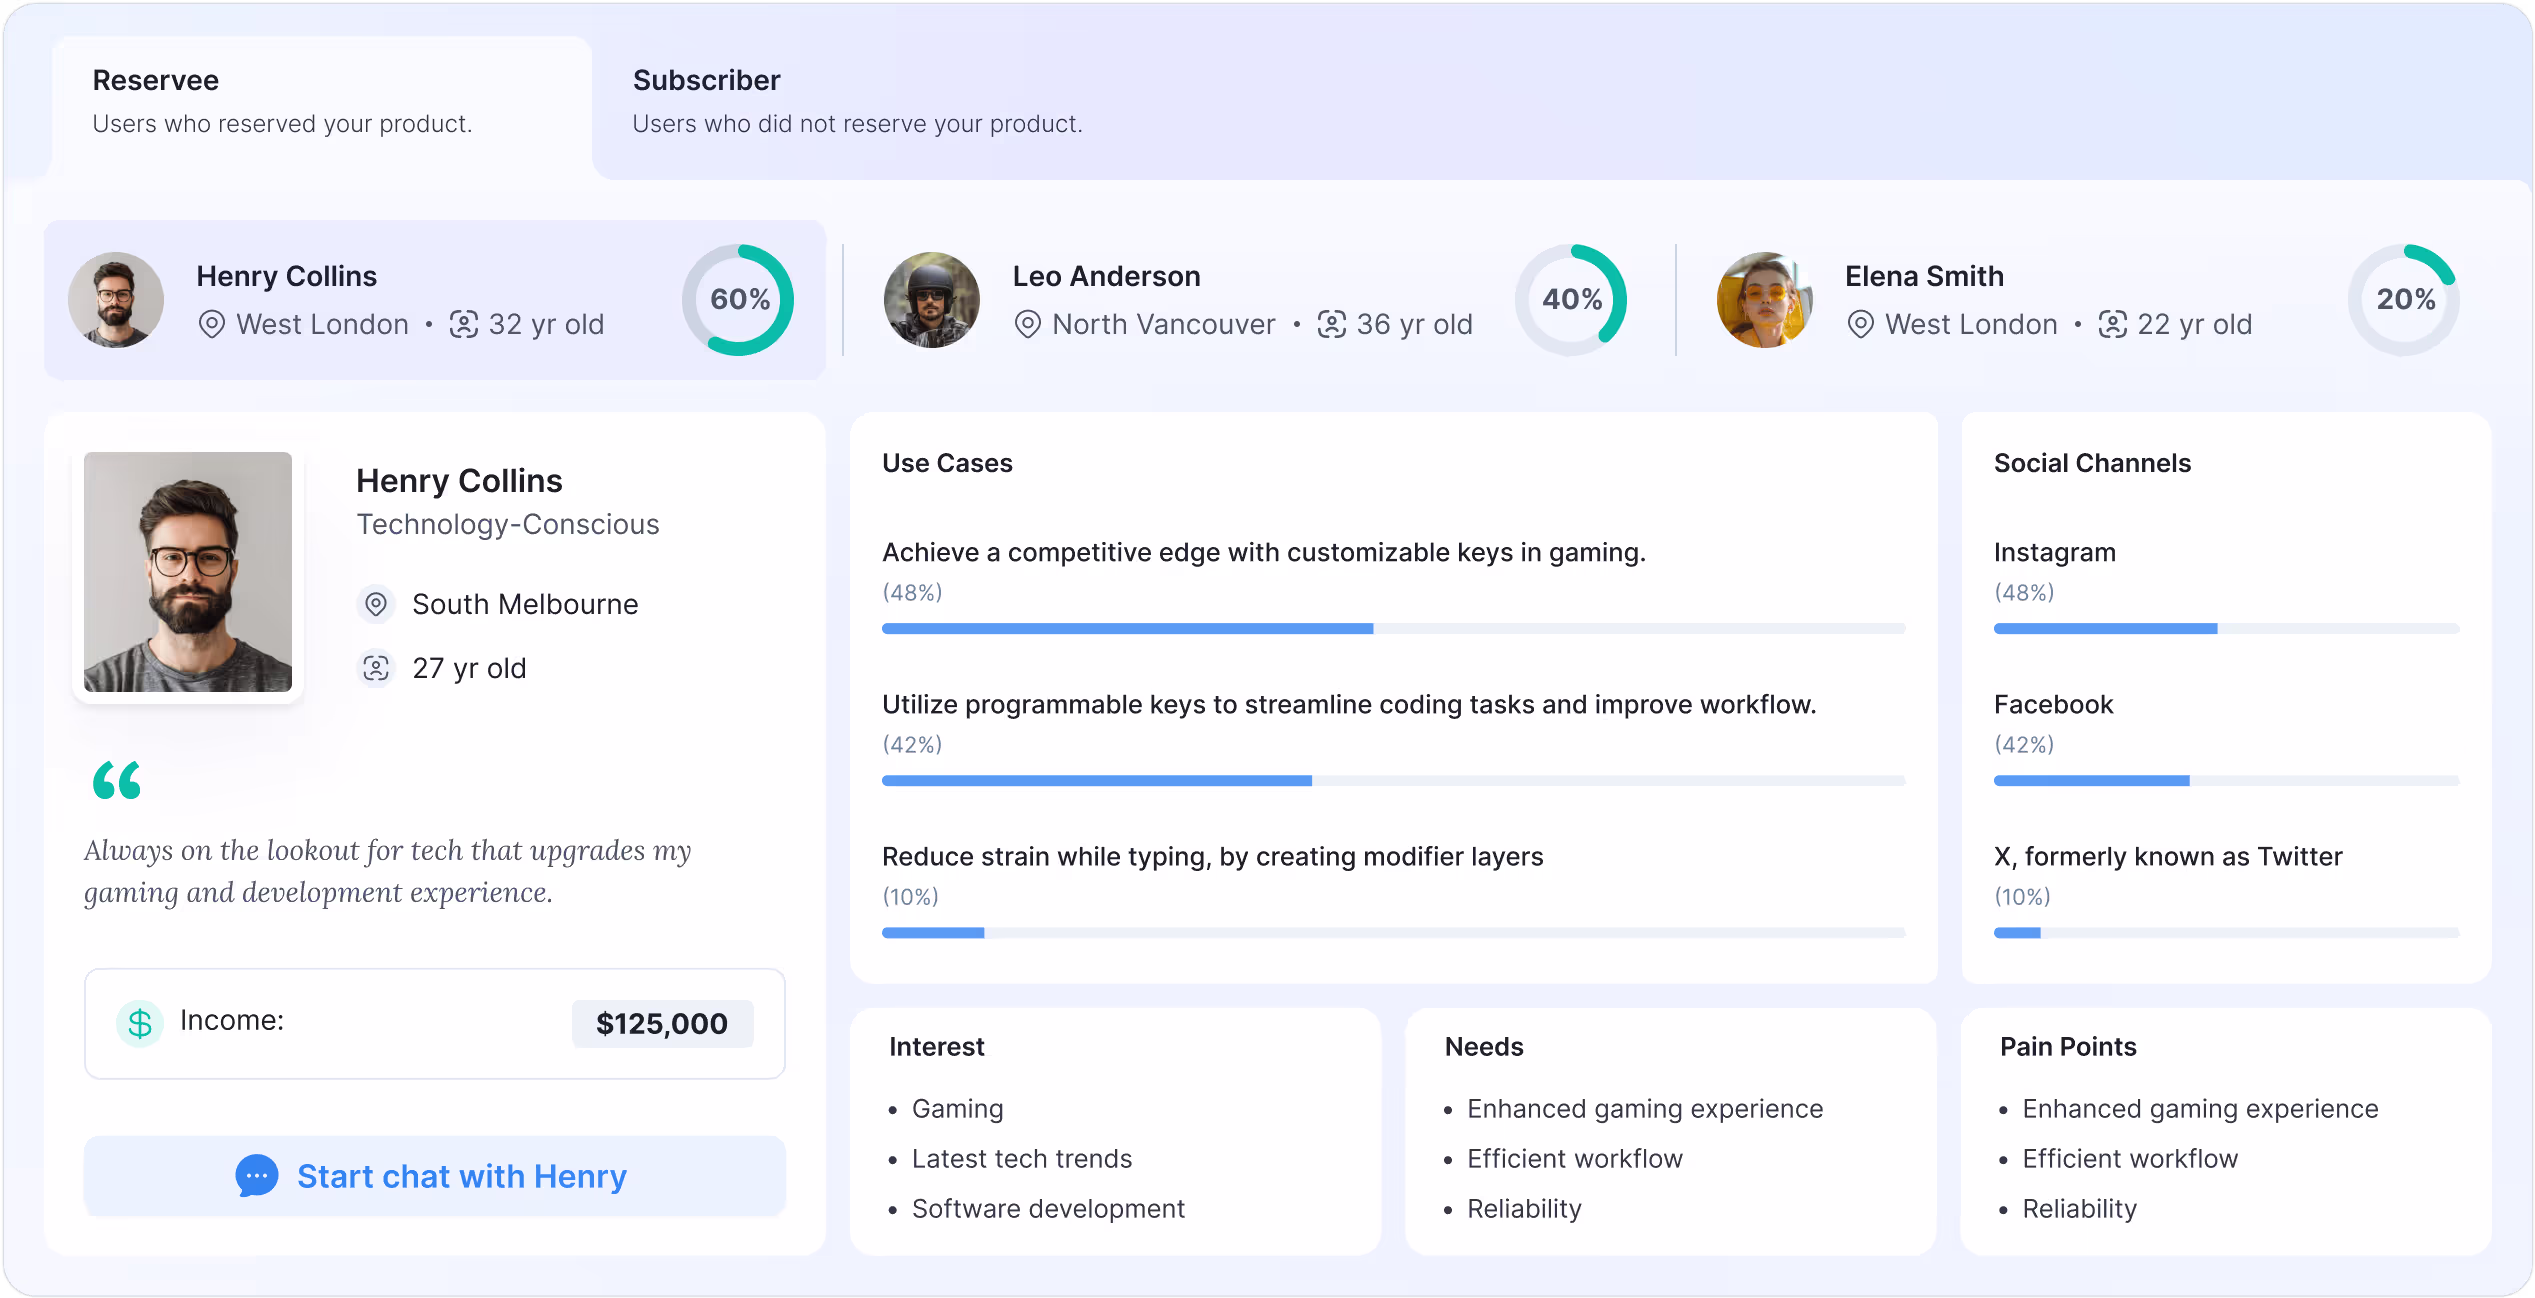Click the Facebook progress bar
Viewport: 2535px width, 1298px height.
(2227, 780)
